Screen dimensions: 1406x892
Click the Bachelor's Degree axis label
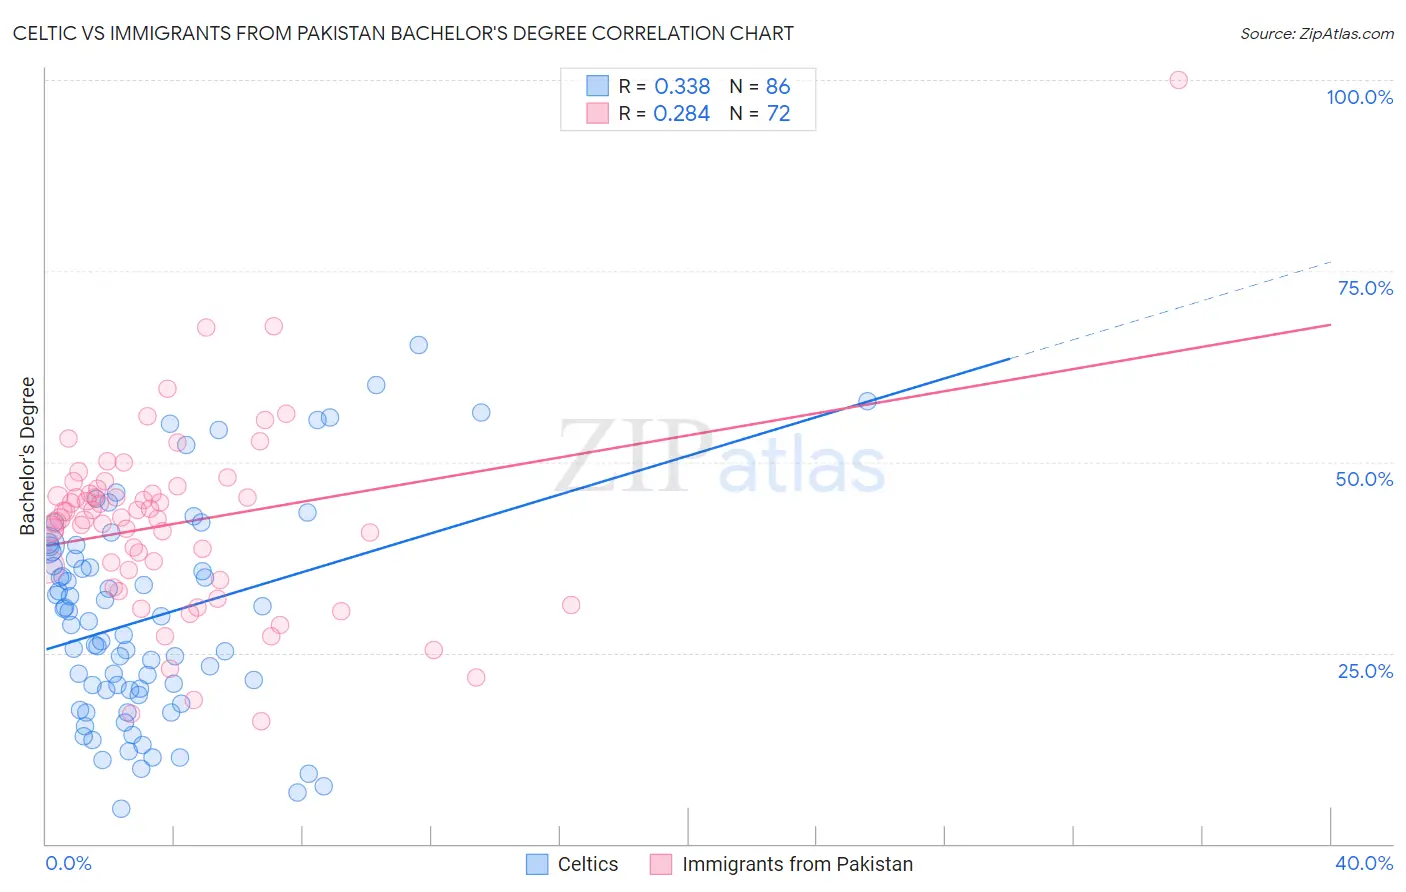(x=28, y=456)
